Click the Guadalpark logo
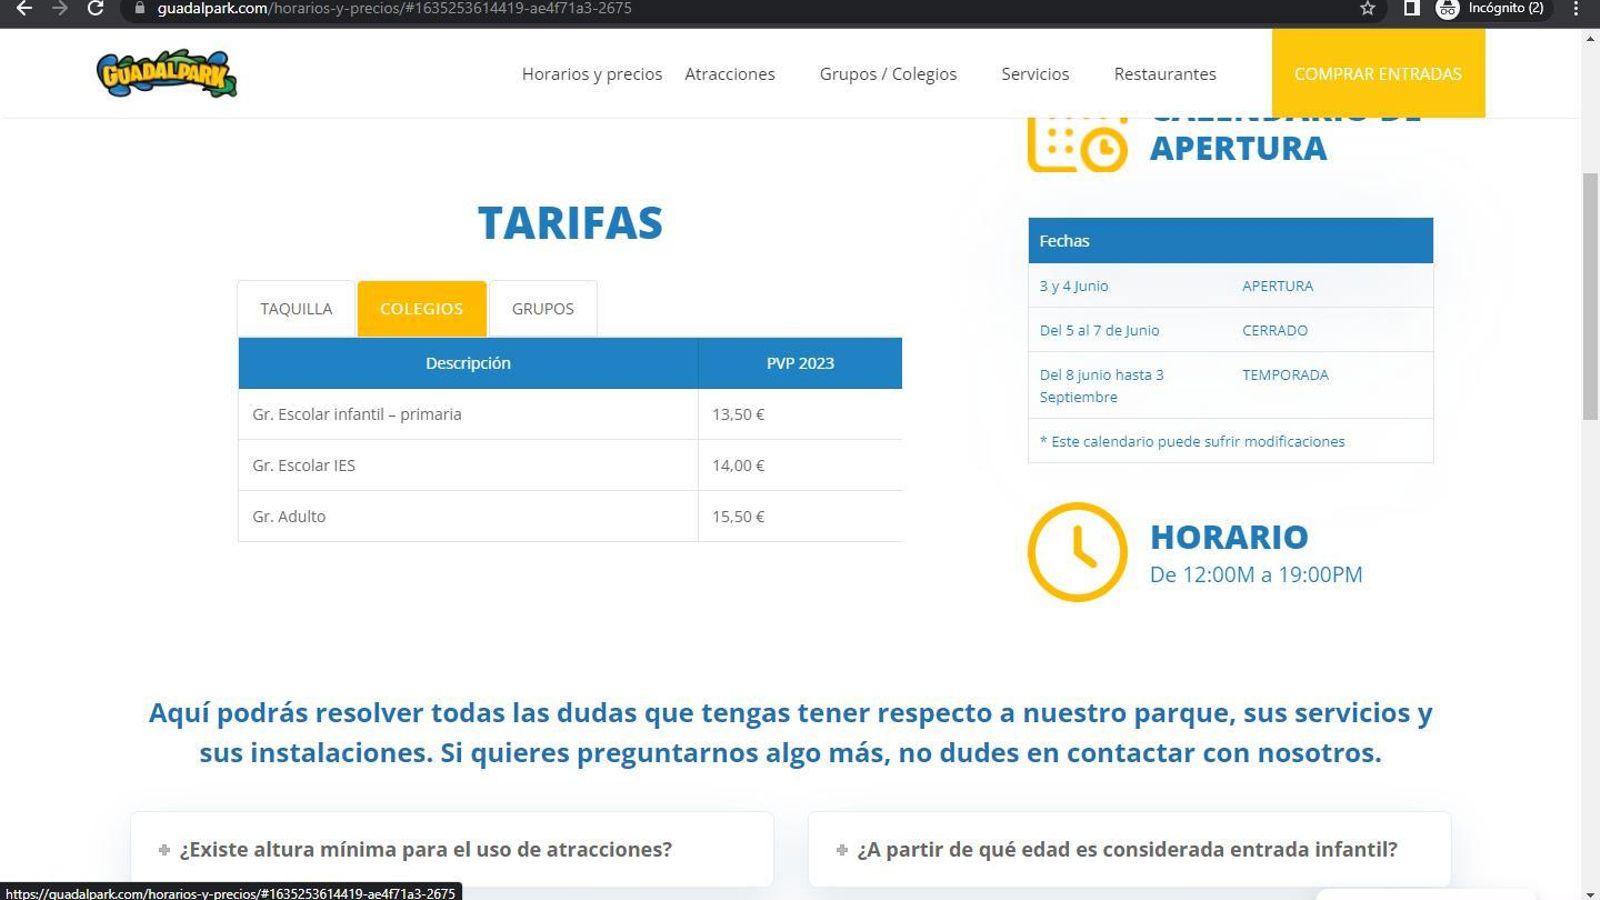Image resolution: width=1600 pixels, height=900 pixels. (x=166, y=74)
